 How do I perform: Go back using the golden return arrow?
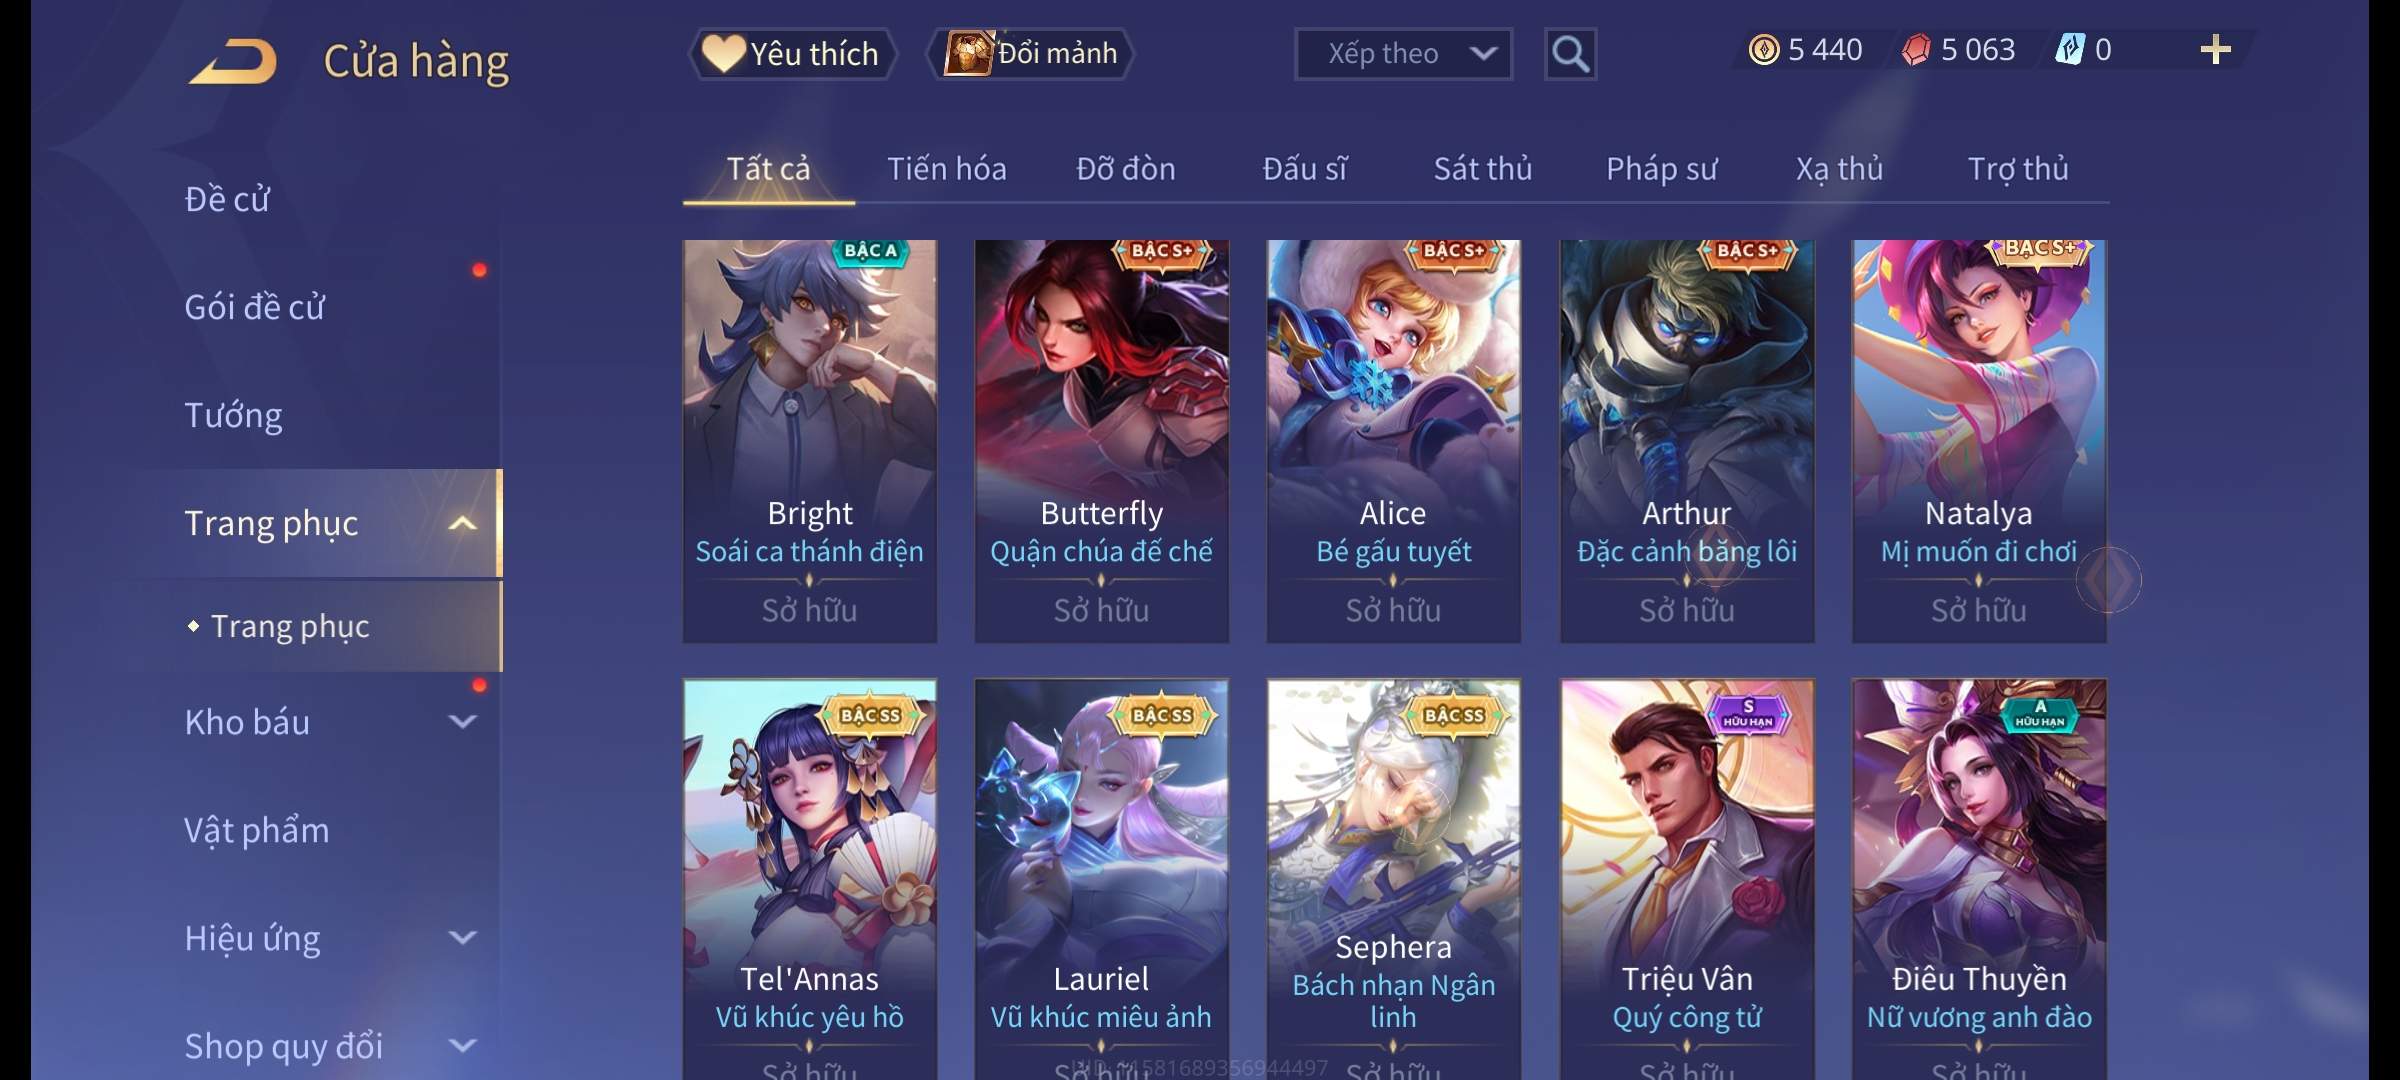click(232, 61)
